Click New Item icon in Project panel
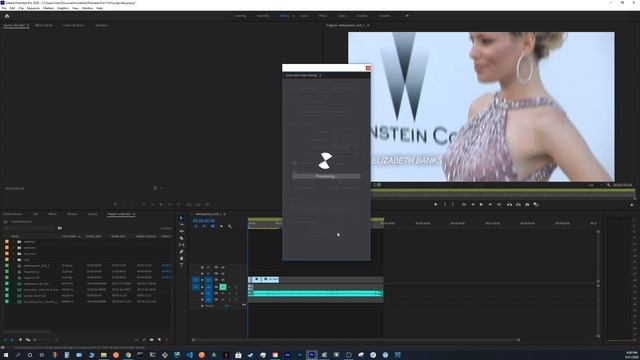Screen dimensions: 640x360 tap(159, 340)
